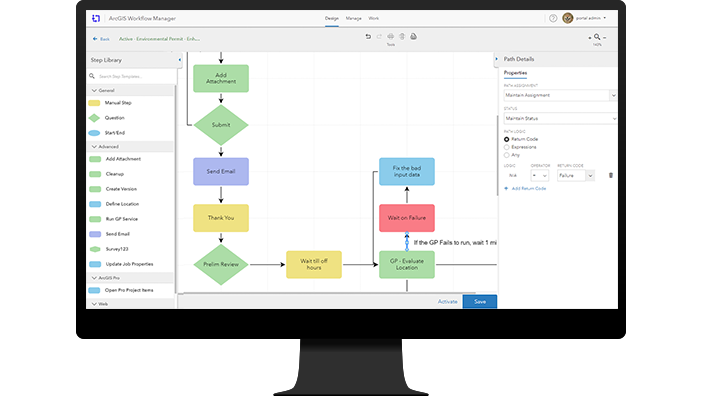
Task: Click the undo arrow in toolbar
Action: click(368, 37)
